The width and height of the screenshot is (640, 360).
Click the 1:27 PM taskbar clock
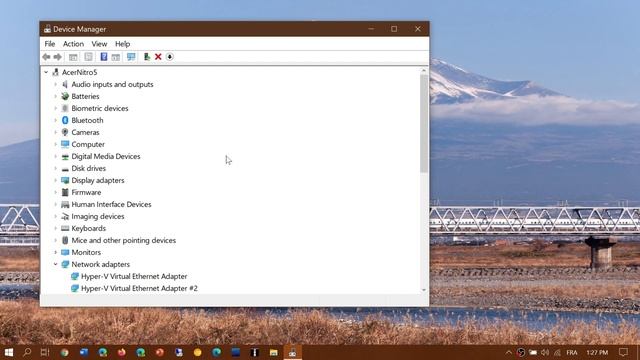point(597,352)
